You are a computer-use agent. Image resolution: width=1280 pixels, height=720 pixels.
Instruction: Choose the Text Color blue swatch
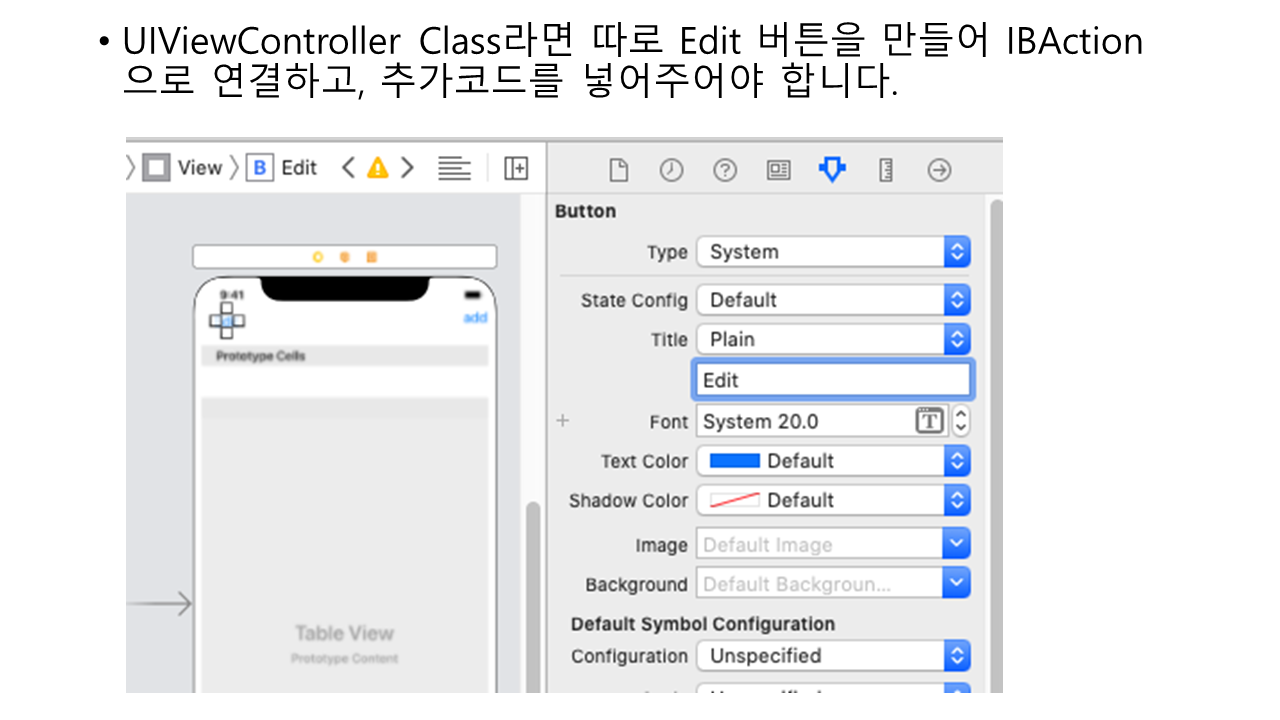point(734,461)
